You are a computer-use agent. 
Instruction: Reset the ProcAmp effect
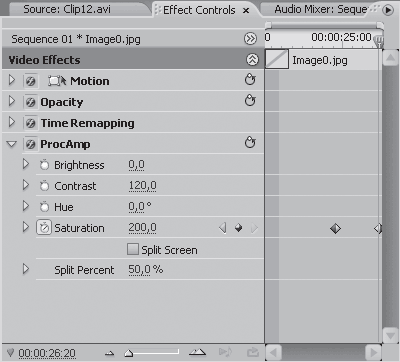tap(250, 143)
